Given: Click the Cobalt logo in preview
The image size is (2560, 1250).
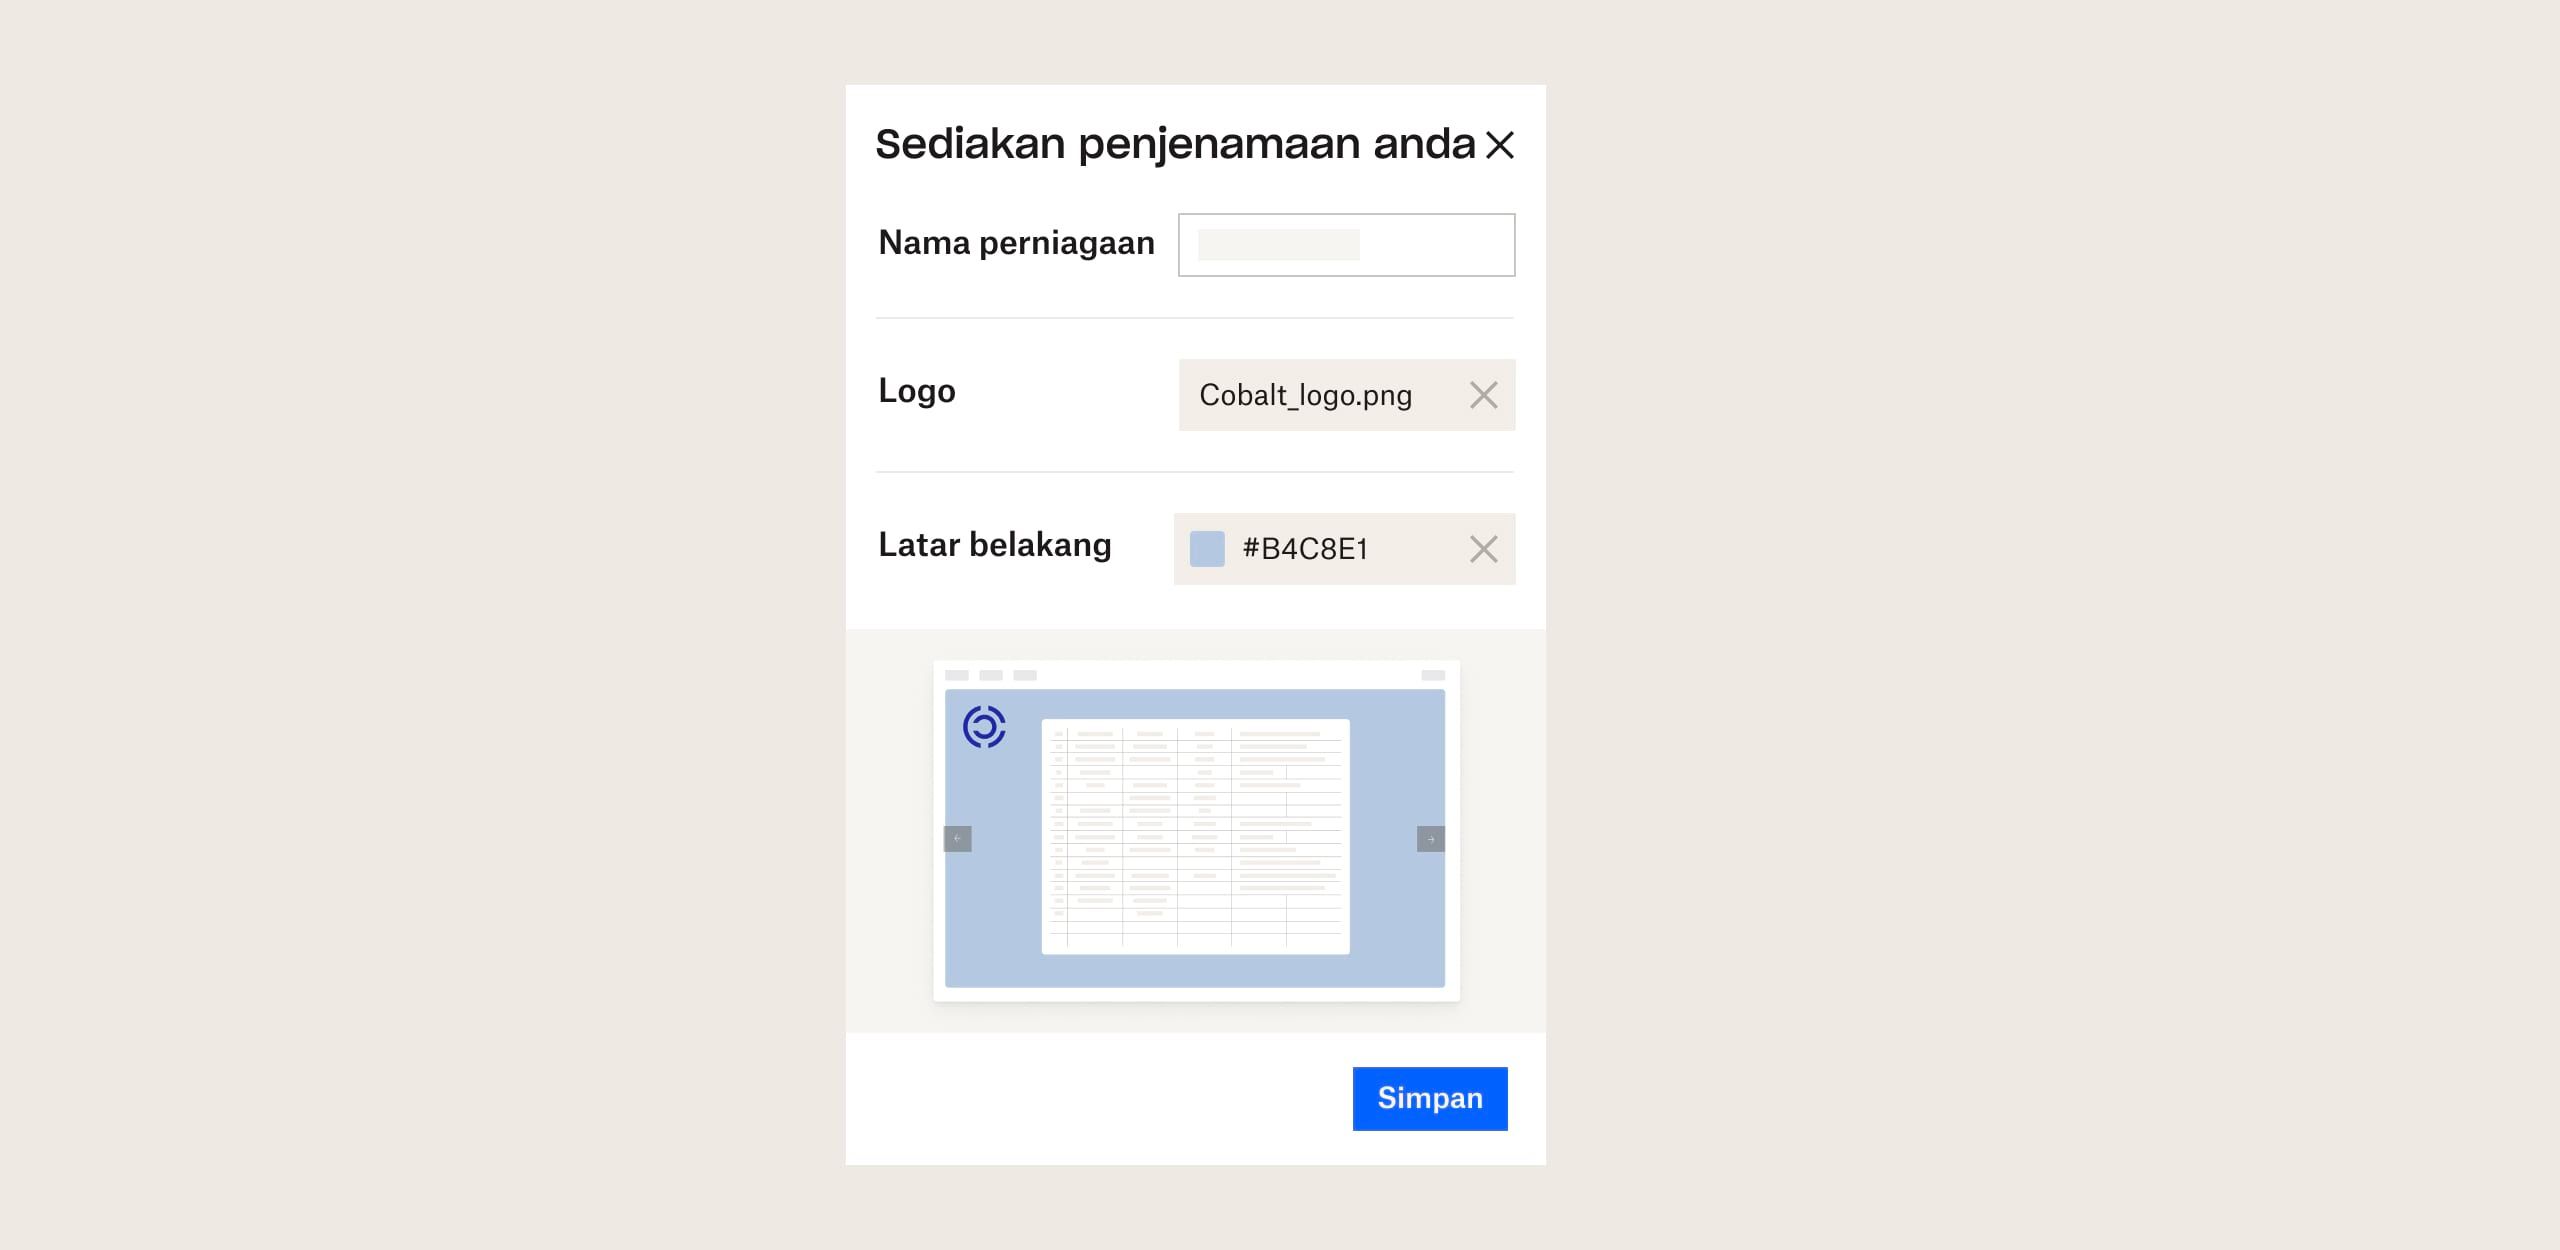Looking at the screenshot, I should point(984,727).
